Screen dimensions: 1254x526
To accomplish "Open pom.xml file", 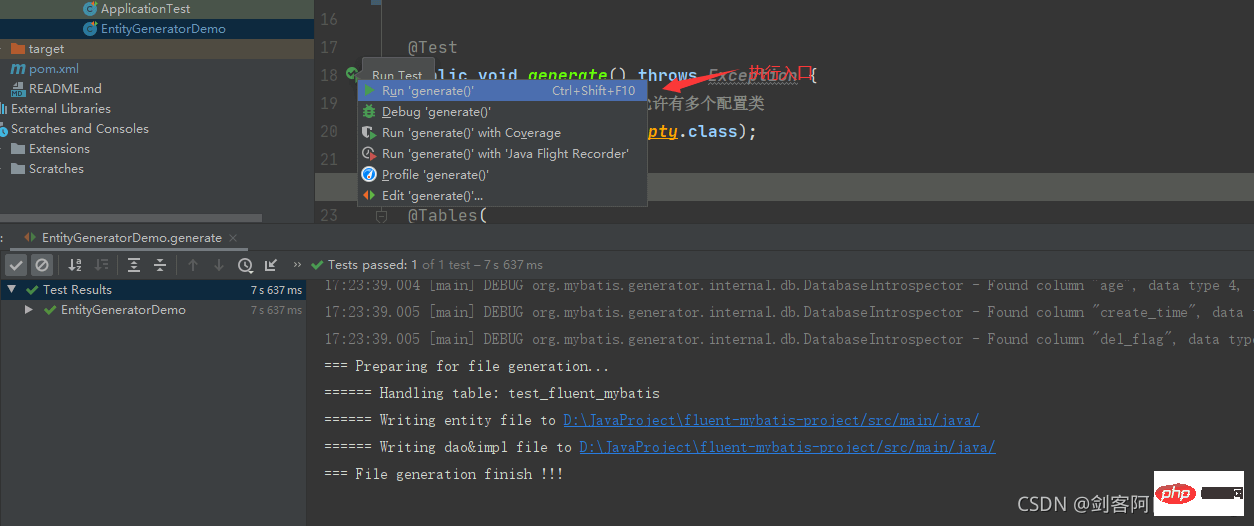I will (54, 69).
